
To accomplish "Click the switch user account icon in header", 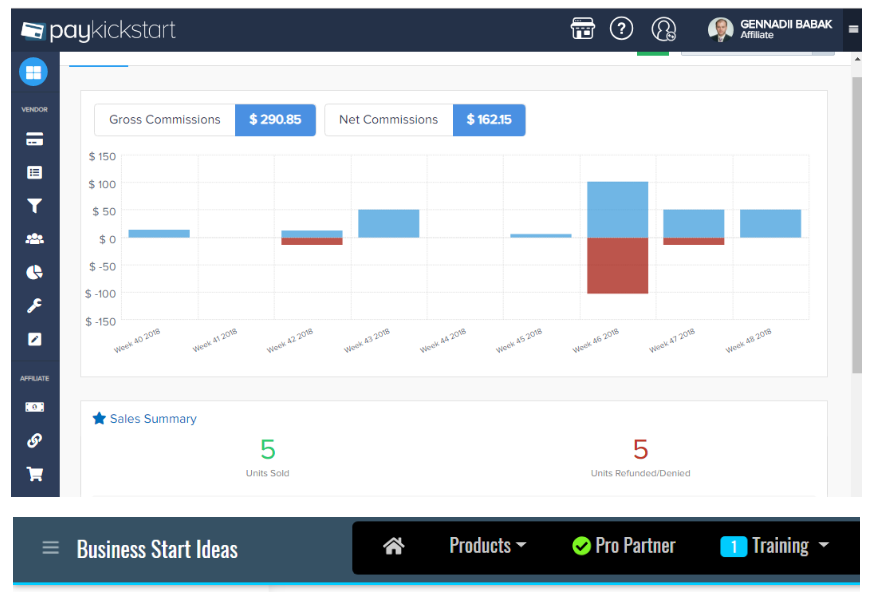I will 663,29.
